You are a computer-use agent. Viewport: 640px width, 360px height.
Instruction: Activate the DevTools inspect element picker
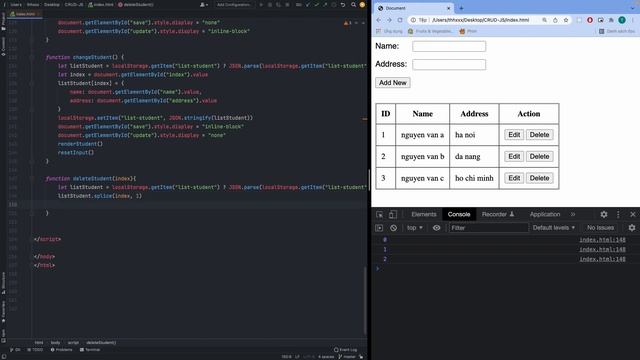380,215
